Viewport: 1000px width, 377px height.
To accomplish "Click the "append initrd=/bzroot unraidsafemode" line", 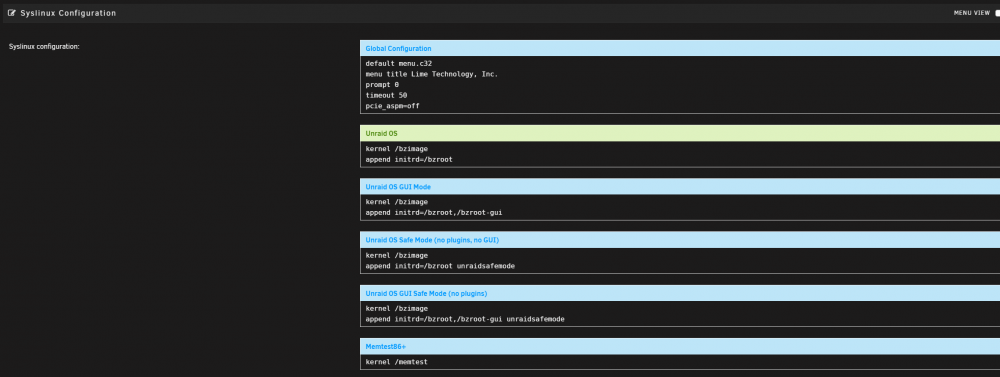I will point(440,266).
